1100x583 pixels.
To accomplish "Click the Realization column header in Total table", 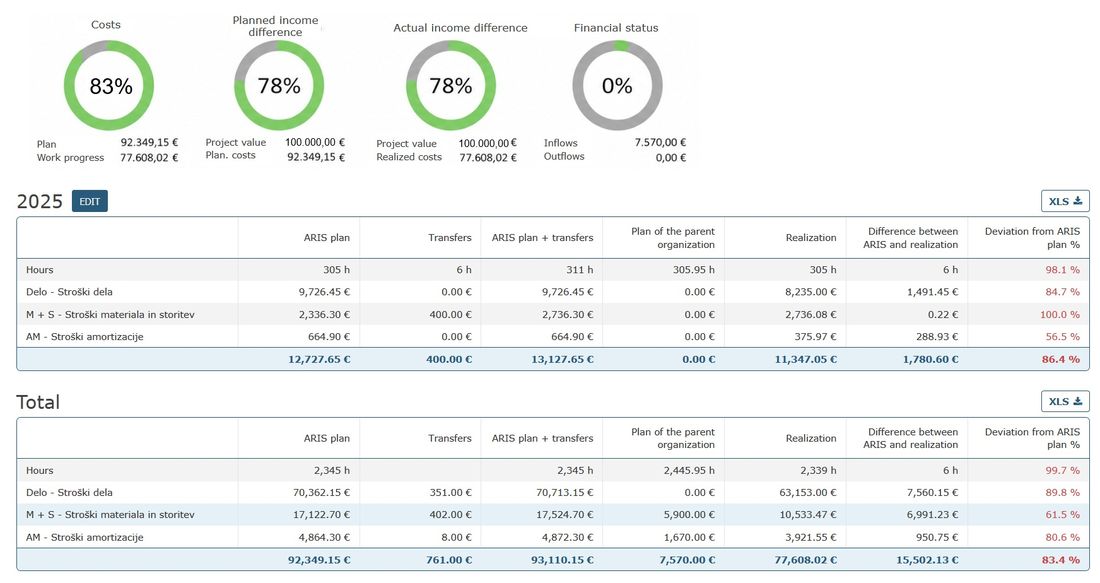I will click(x=811, y=438).
